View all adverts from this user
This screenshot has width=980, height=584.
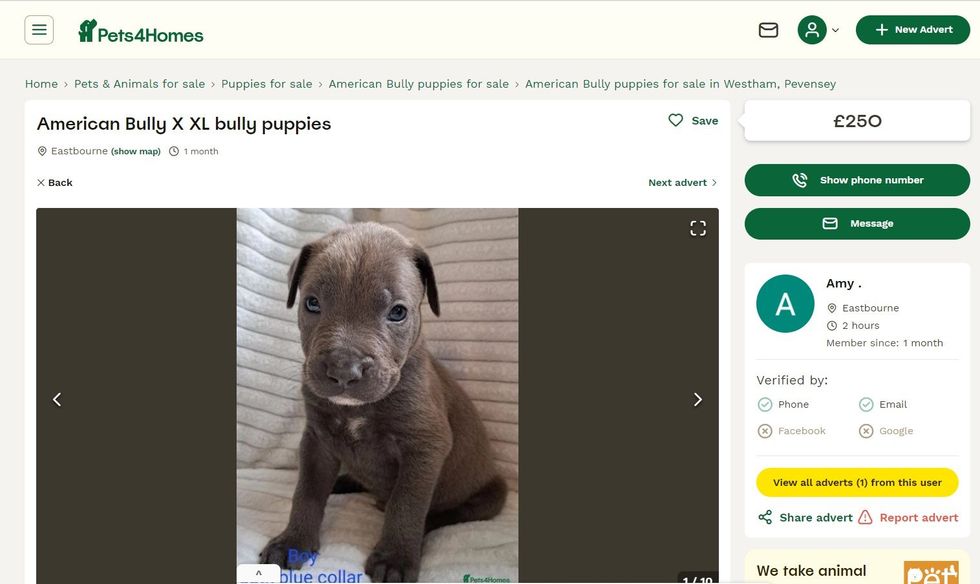[x=857, y=482]
